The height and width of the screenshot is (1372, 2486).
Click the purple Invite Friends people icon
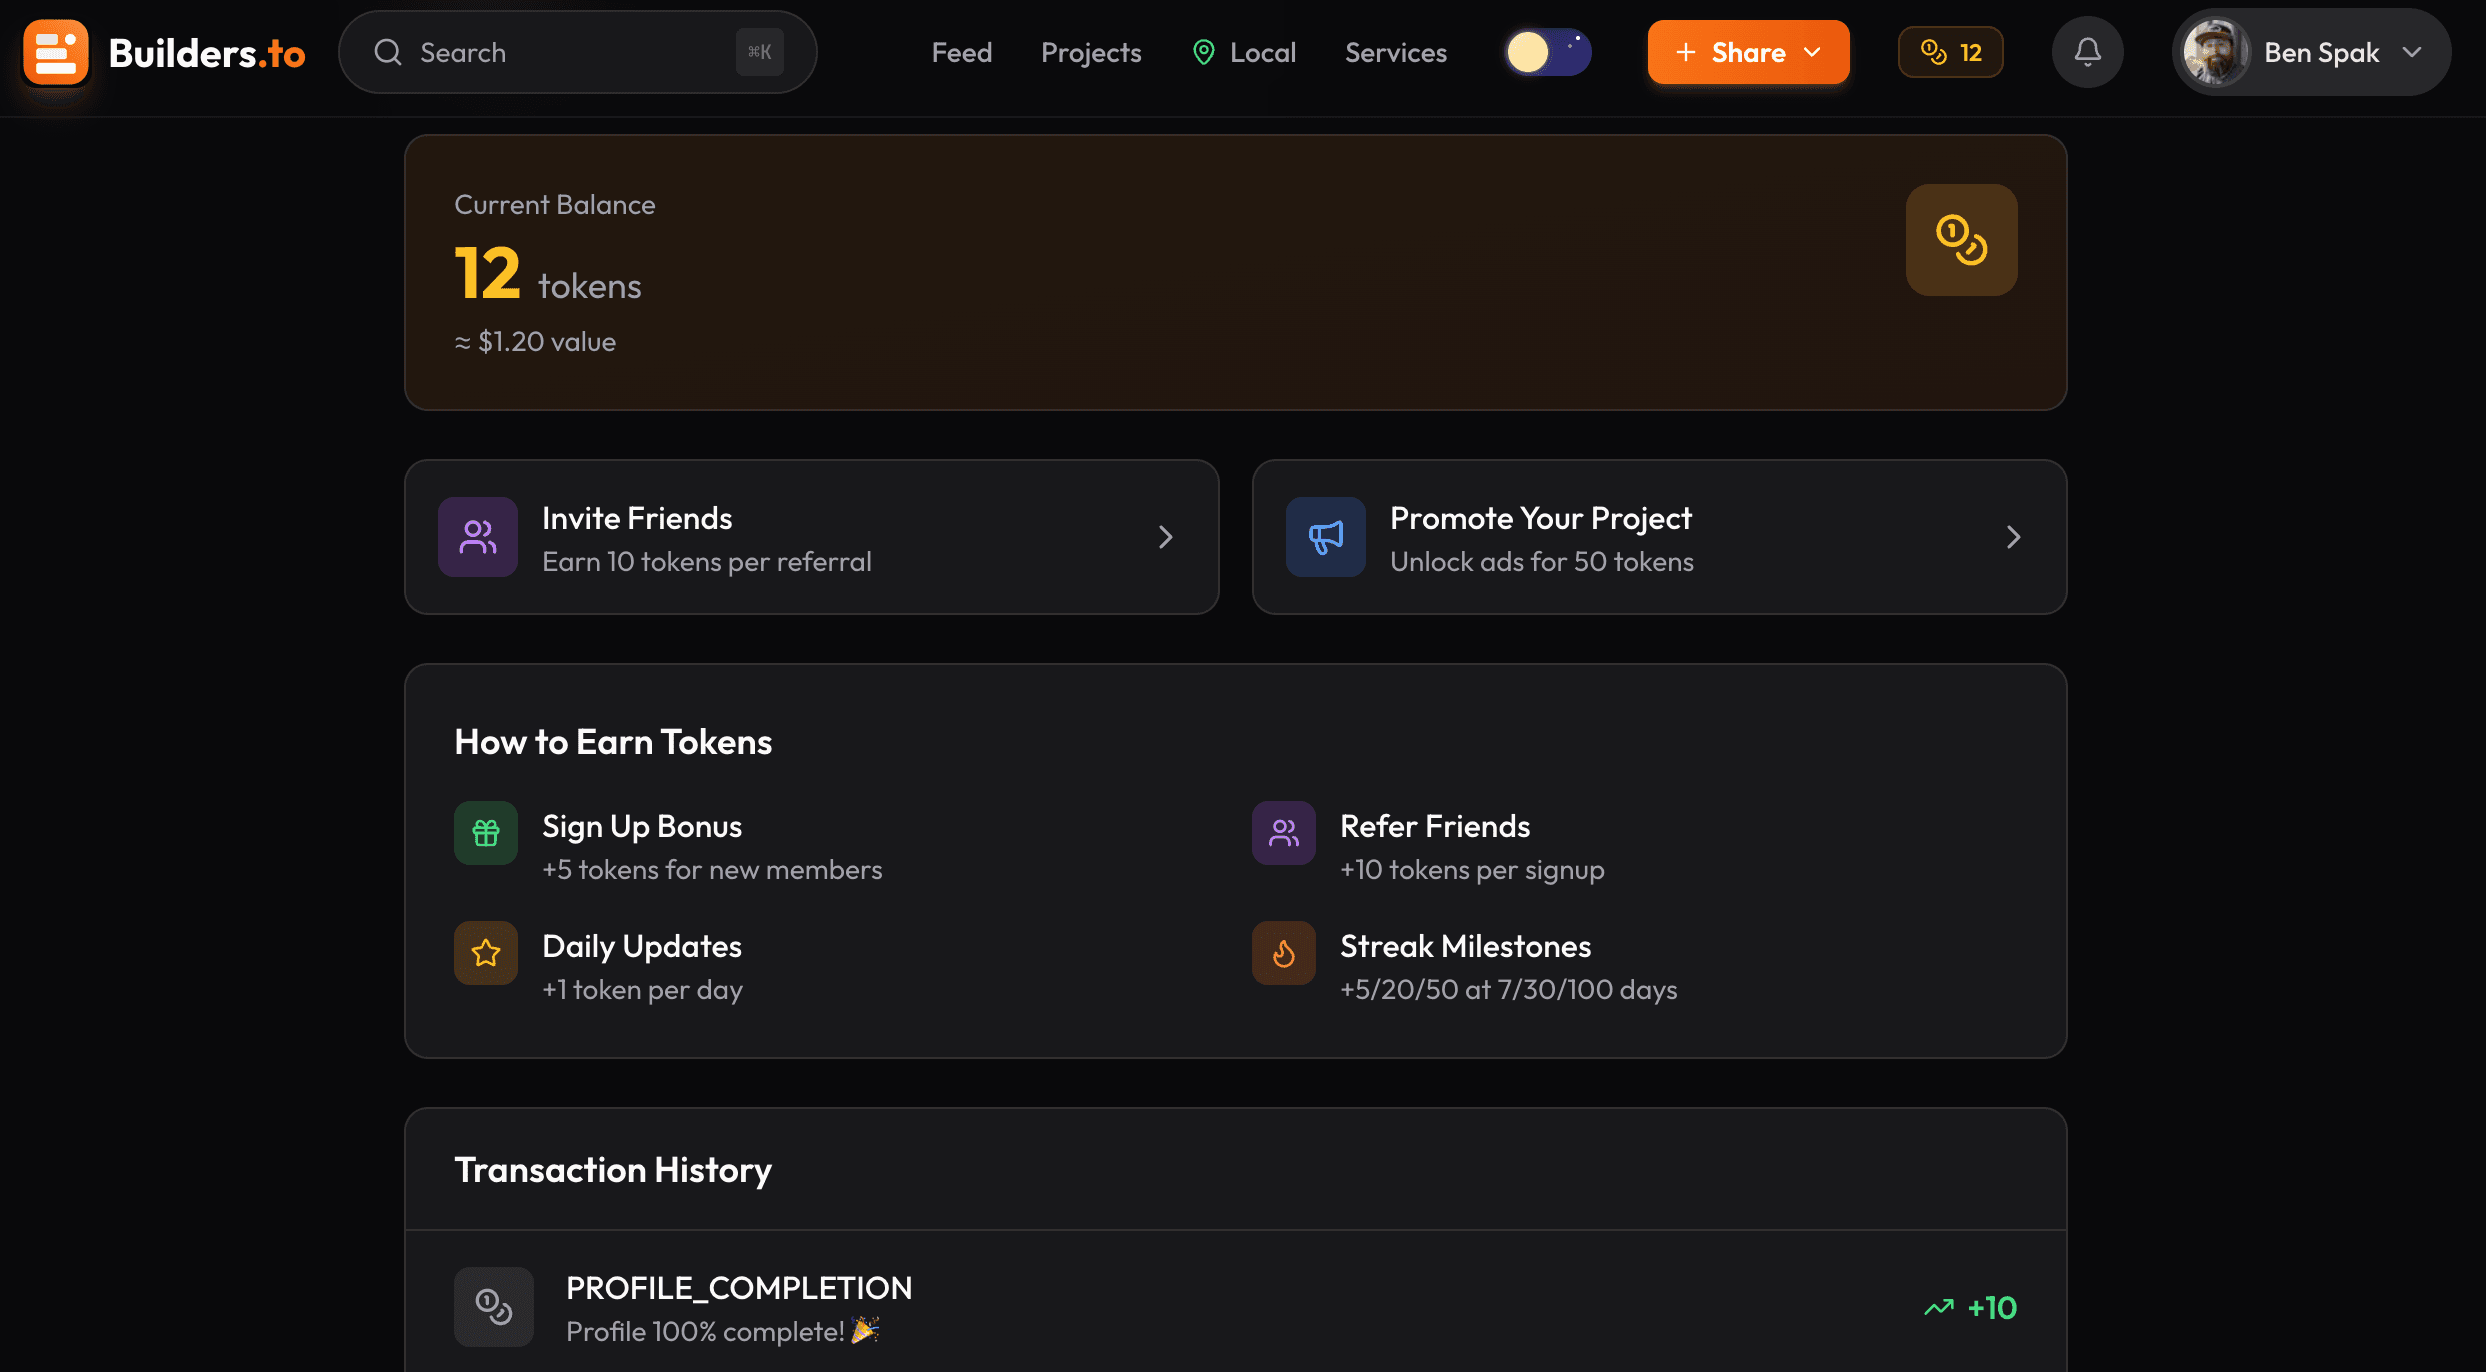[478, 537]
